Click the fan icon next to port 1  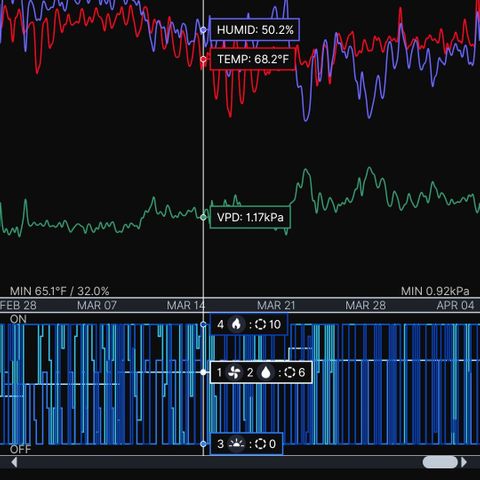coord(234,372)
